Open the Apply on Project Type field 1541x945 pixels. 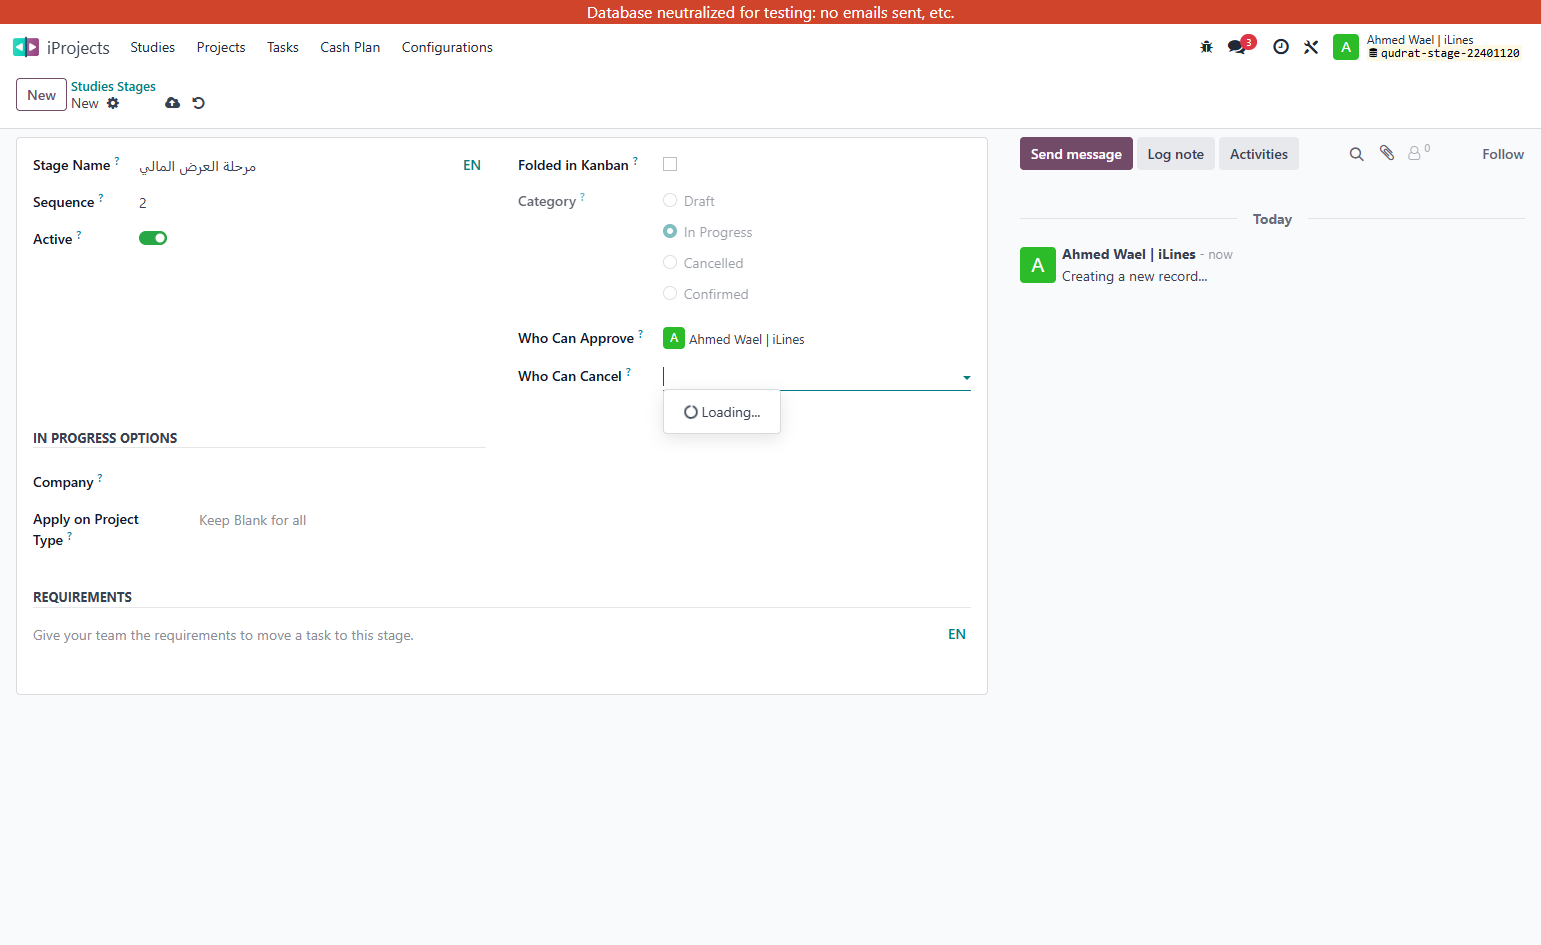pos(342,520)
